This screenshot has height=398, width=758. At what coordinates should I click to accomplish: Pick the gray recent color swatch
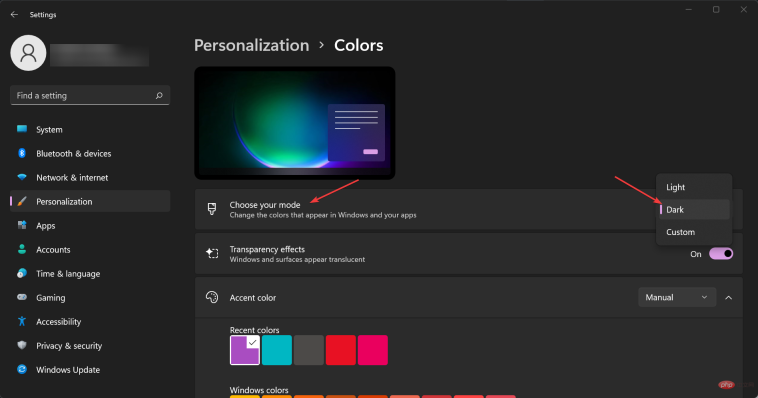click(x=309, y=350)
